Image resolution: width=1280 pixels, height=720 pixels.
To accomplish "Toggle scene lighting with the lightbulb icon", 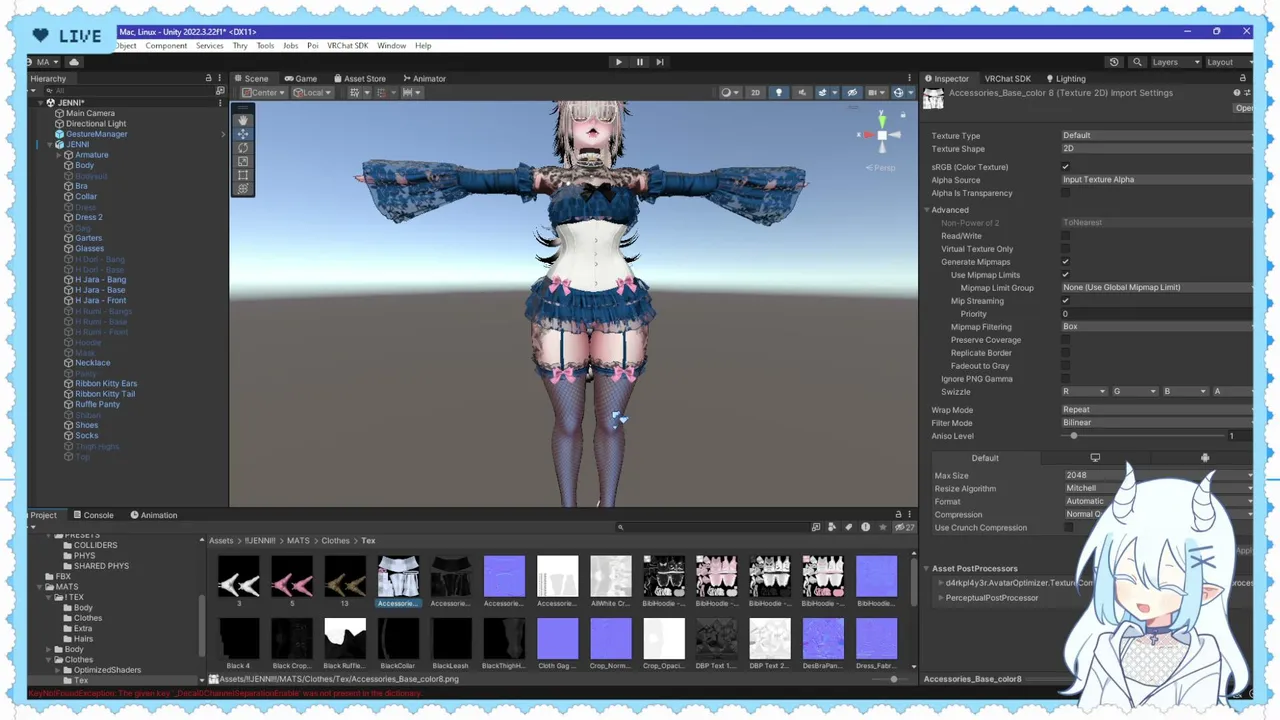I will coord(779,93).
